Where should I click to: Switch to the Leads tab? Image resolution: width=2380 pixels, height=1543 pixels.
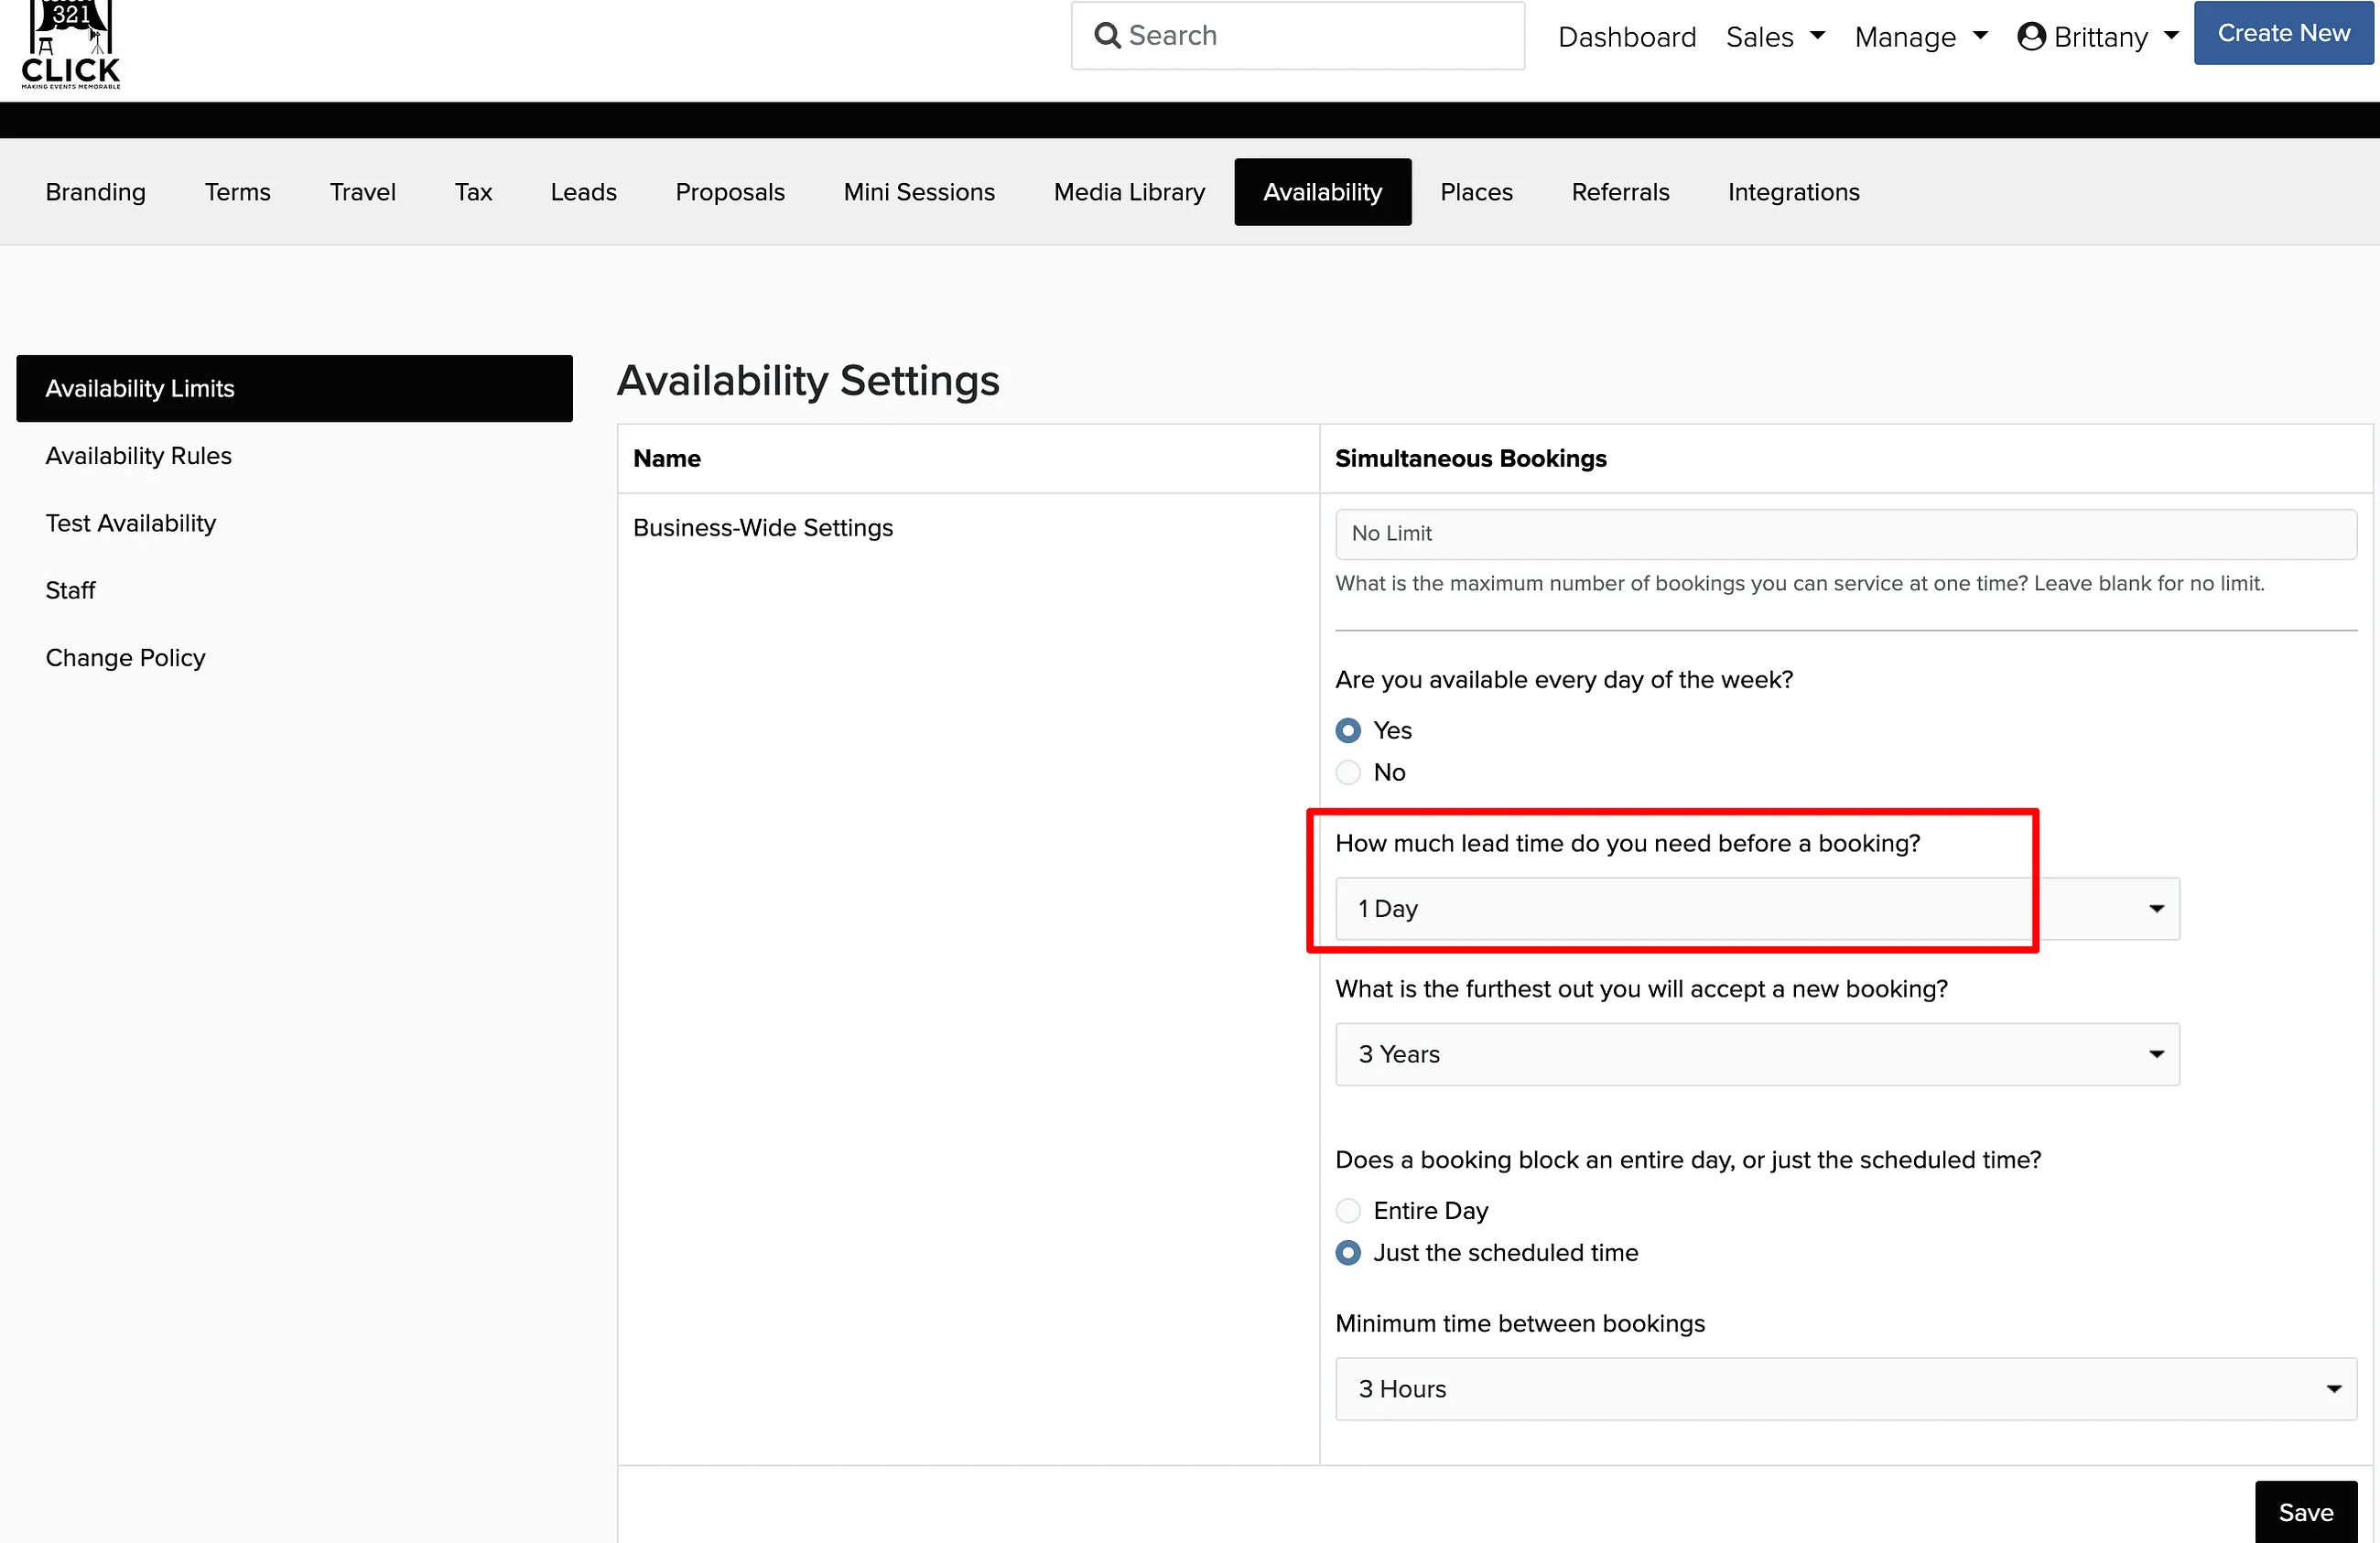(584, 192)
